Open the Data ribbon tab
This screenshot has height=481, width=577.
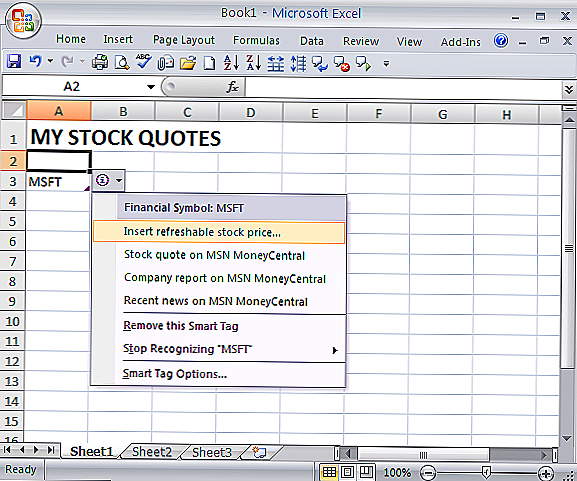click(x=312, y=41)
